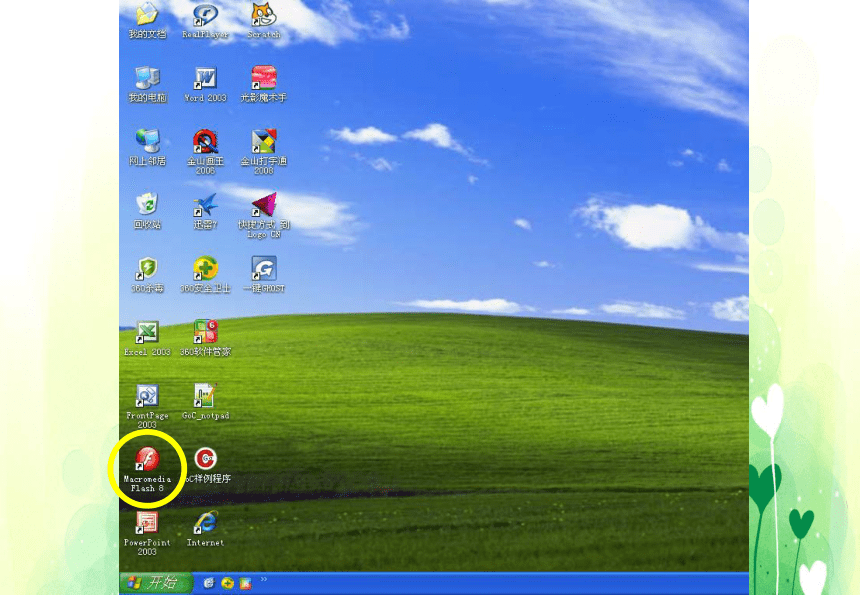The image size is (860, 595).
Task: Click the colorful third quick launch icon
Action: tap(245, 583)
